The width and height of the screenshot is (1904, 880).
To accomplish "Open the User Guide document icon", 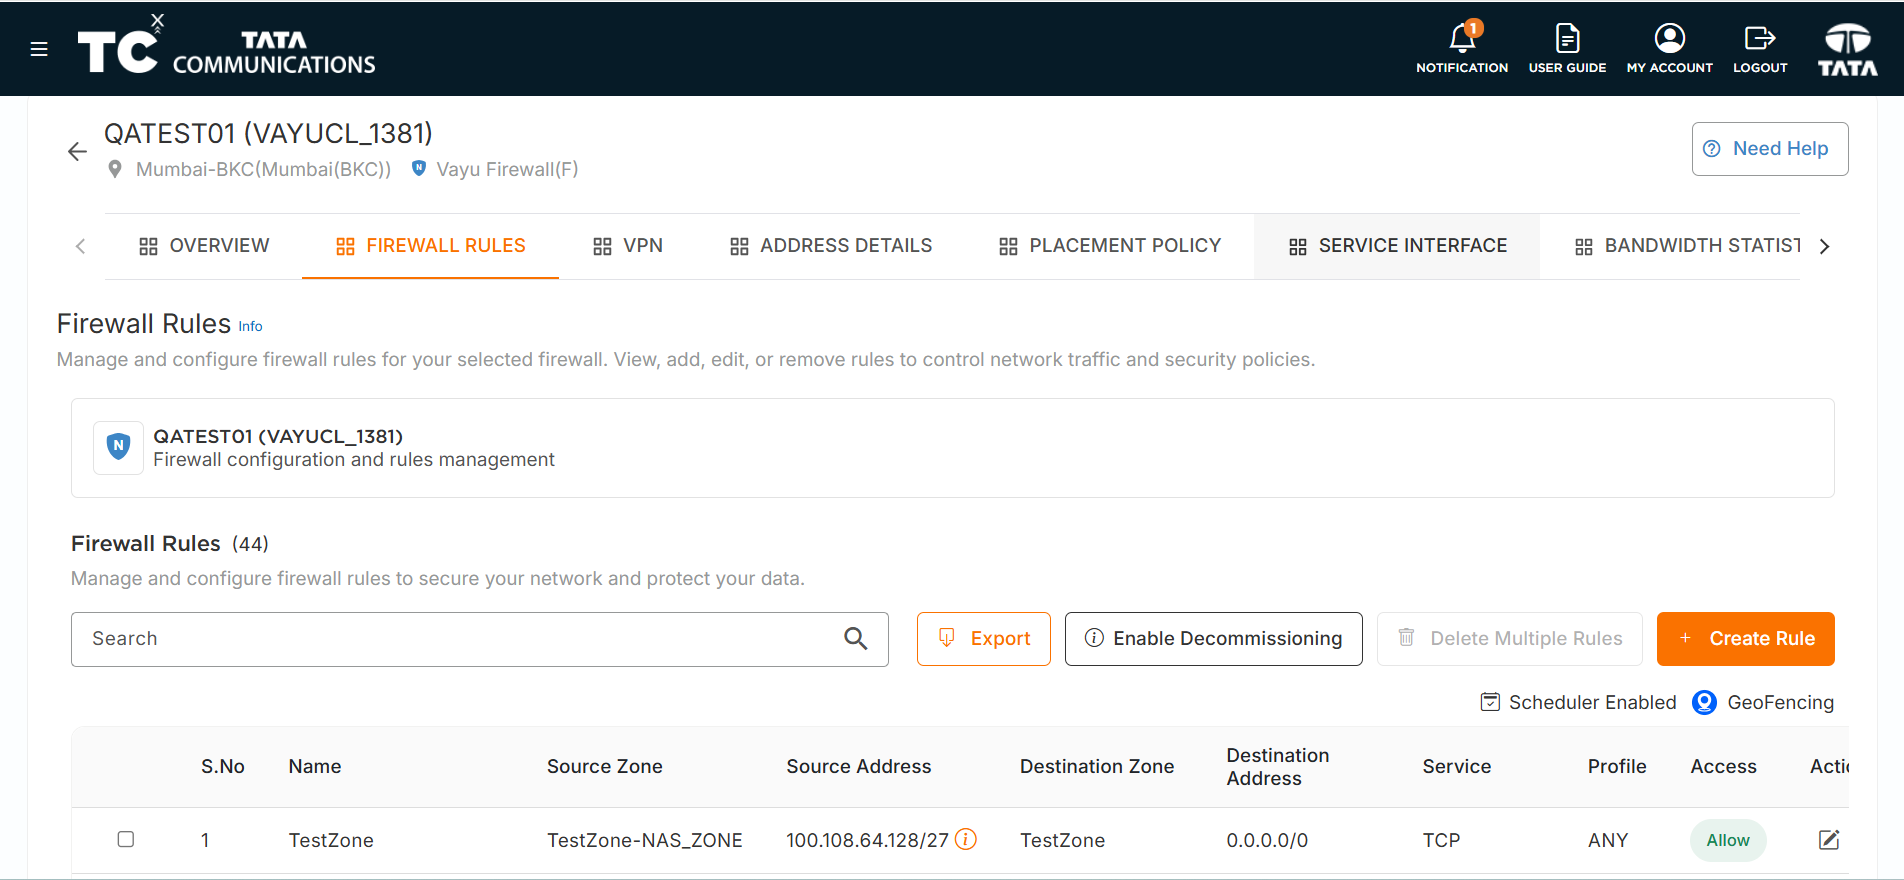I will click(1567, 38).
